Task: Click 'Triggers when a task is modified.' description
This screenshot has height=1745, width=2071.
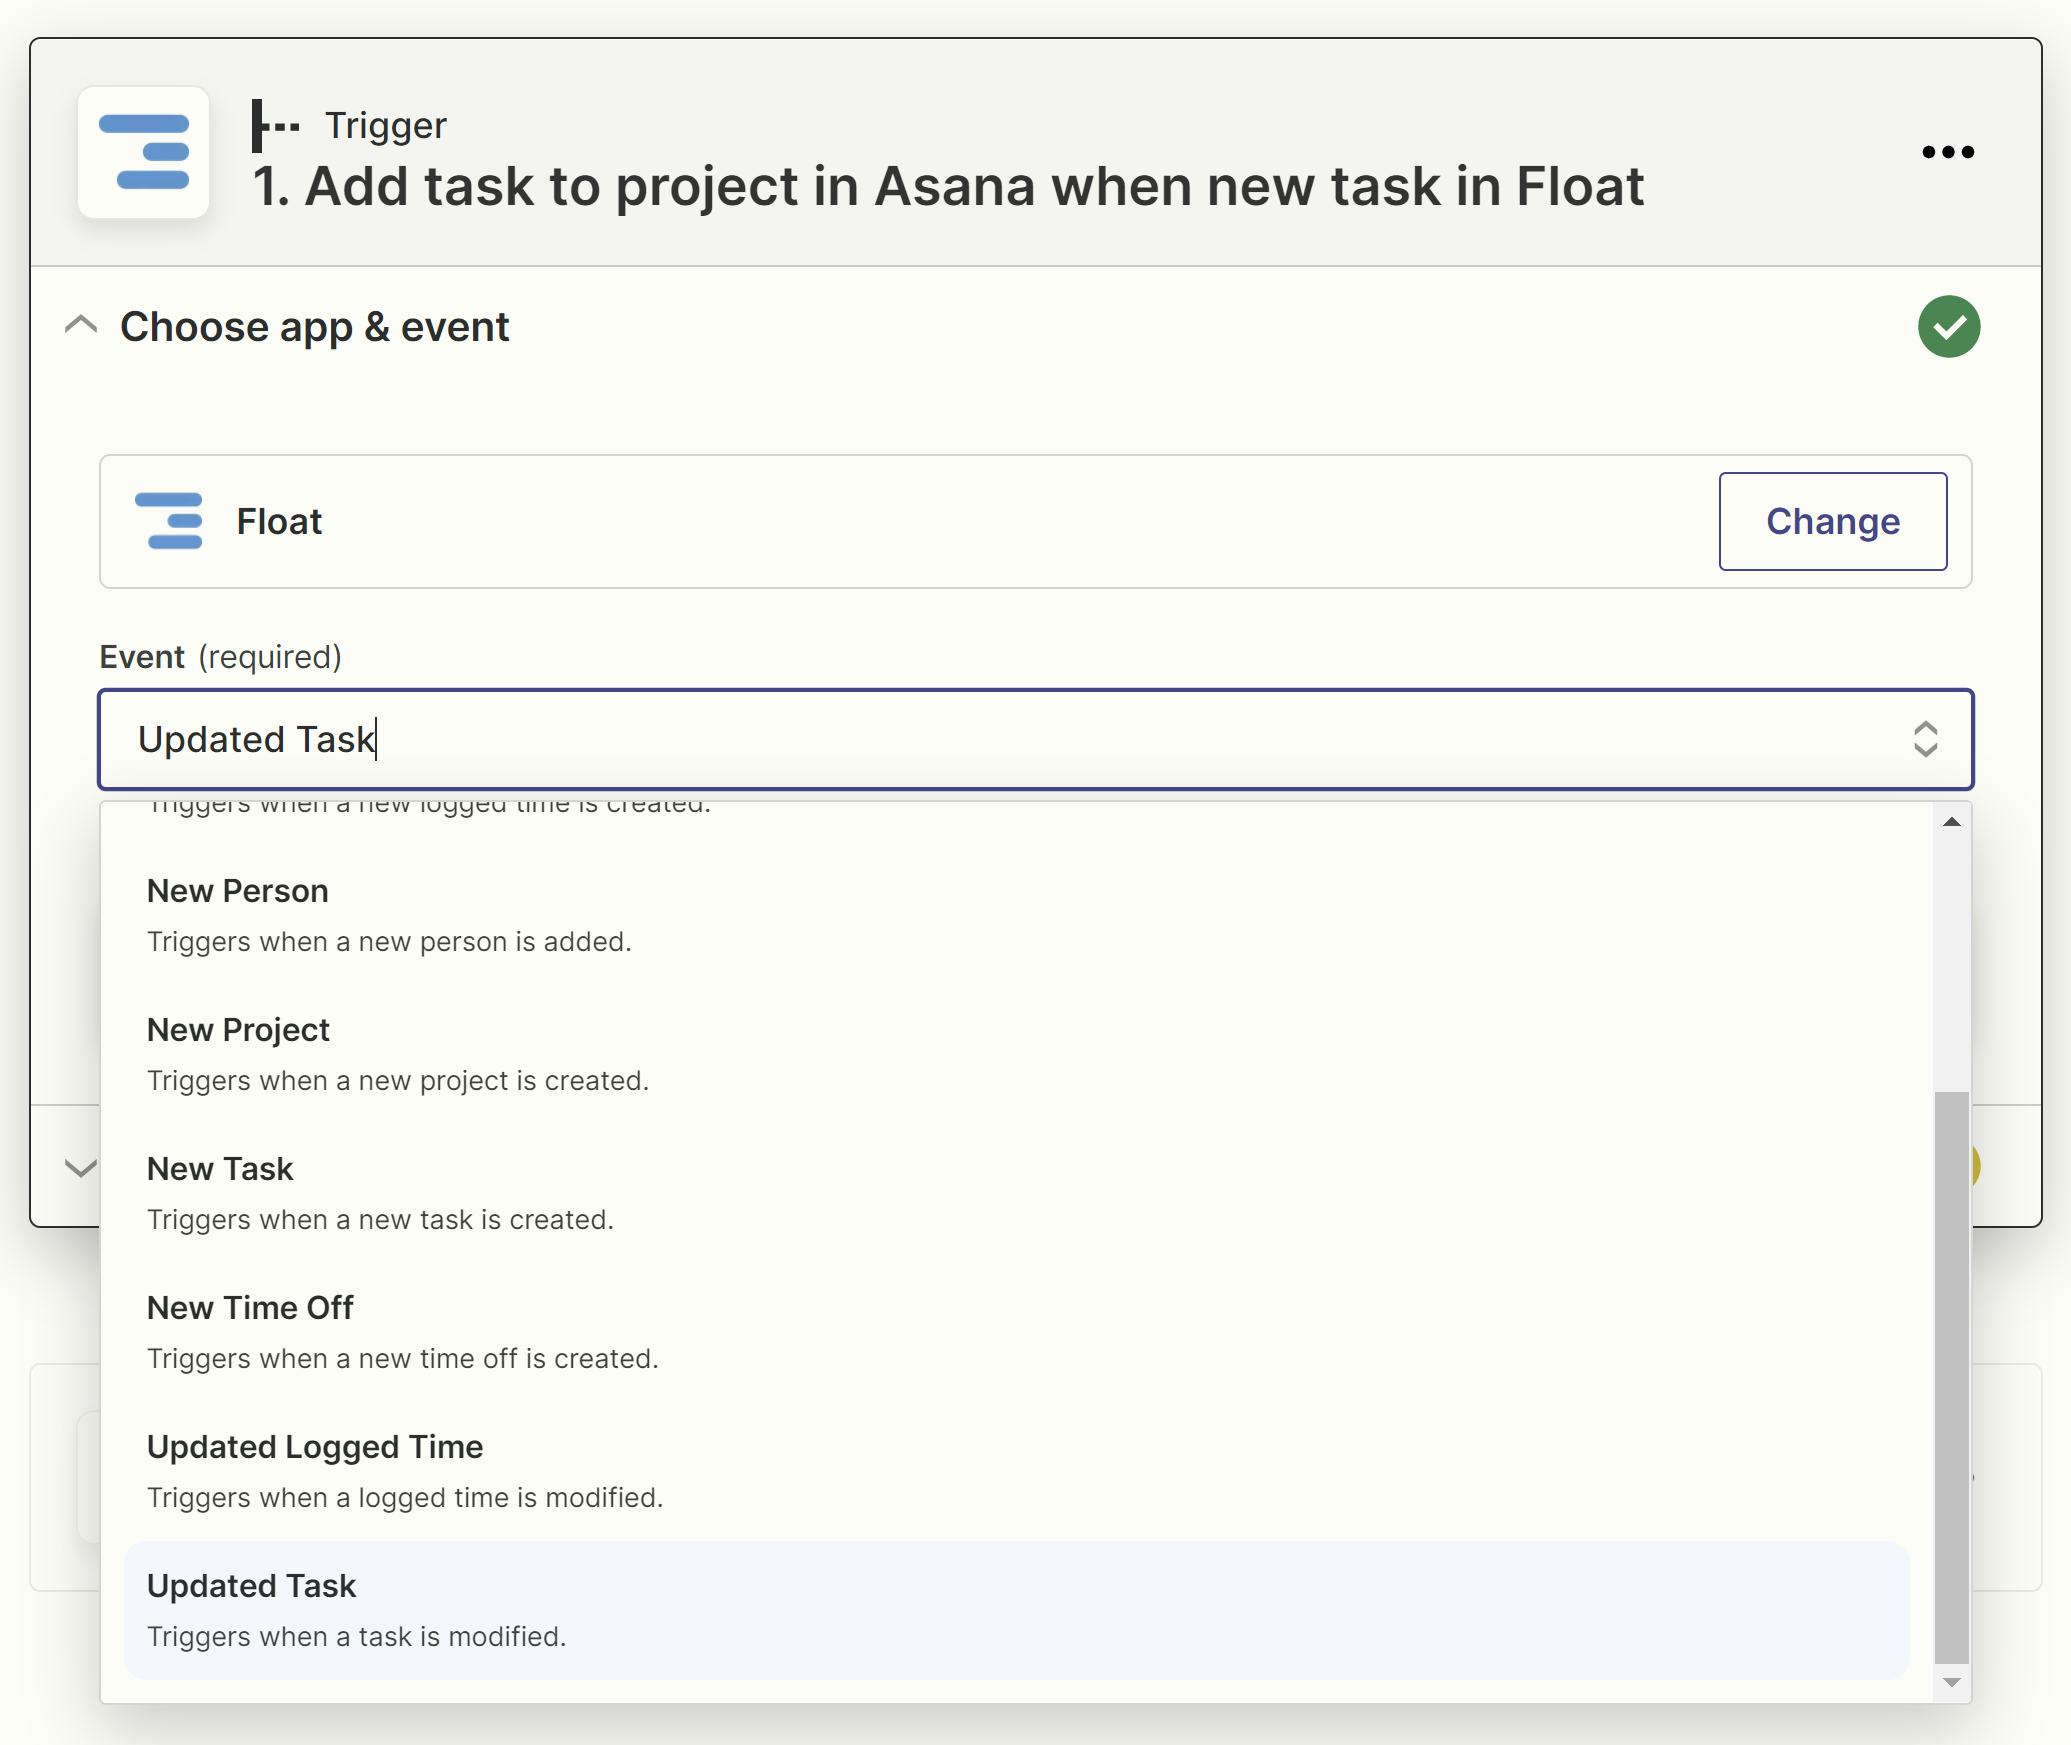Action: [x=356, y=1637]
